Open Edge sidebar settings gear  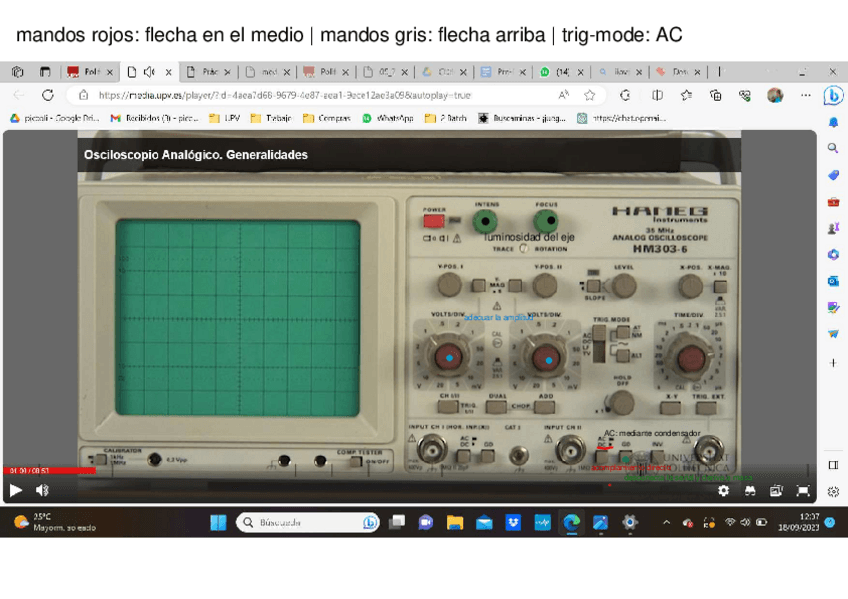tap(833, 491)
